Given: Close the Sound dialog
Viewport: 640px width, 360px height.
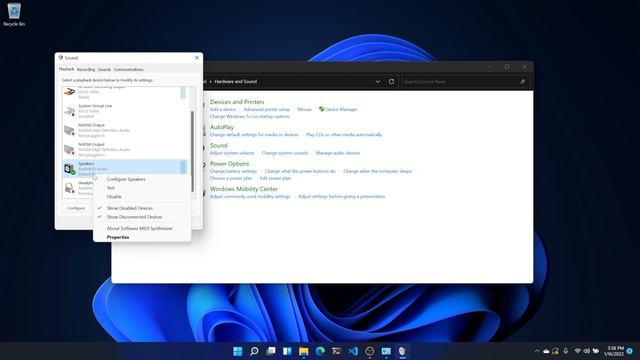Looking at the screenshot, I should pyautogui.click(x=197, y=58).
